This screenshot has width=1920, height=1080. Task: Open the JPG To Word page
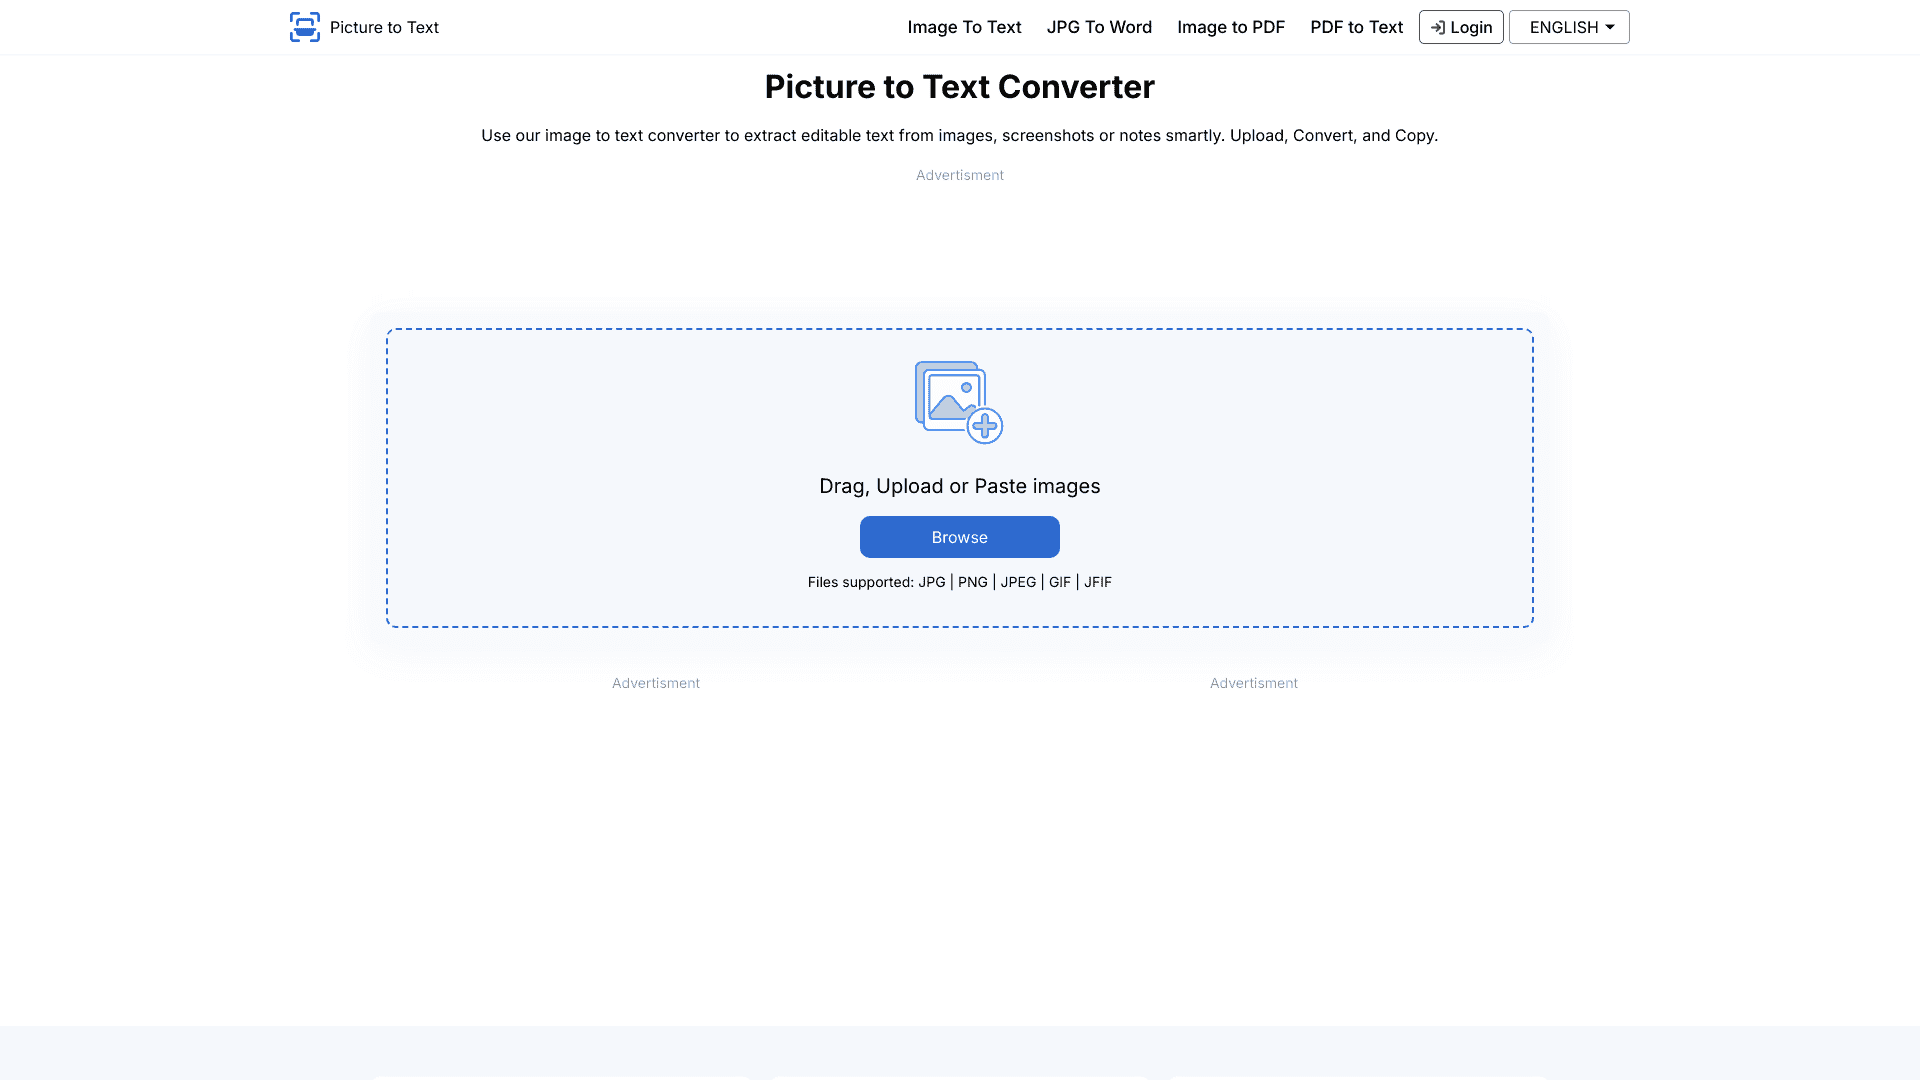pos(1099,27)
